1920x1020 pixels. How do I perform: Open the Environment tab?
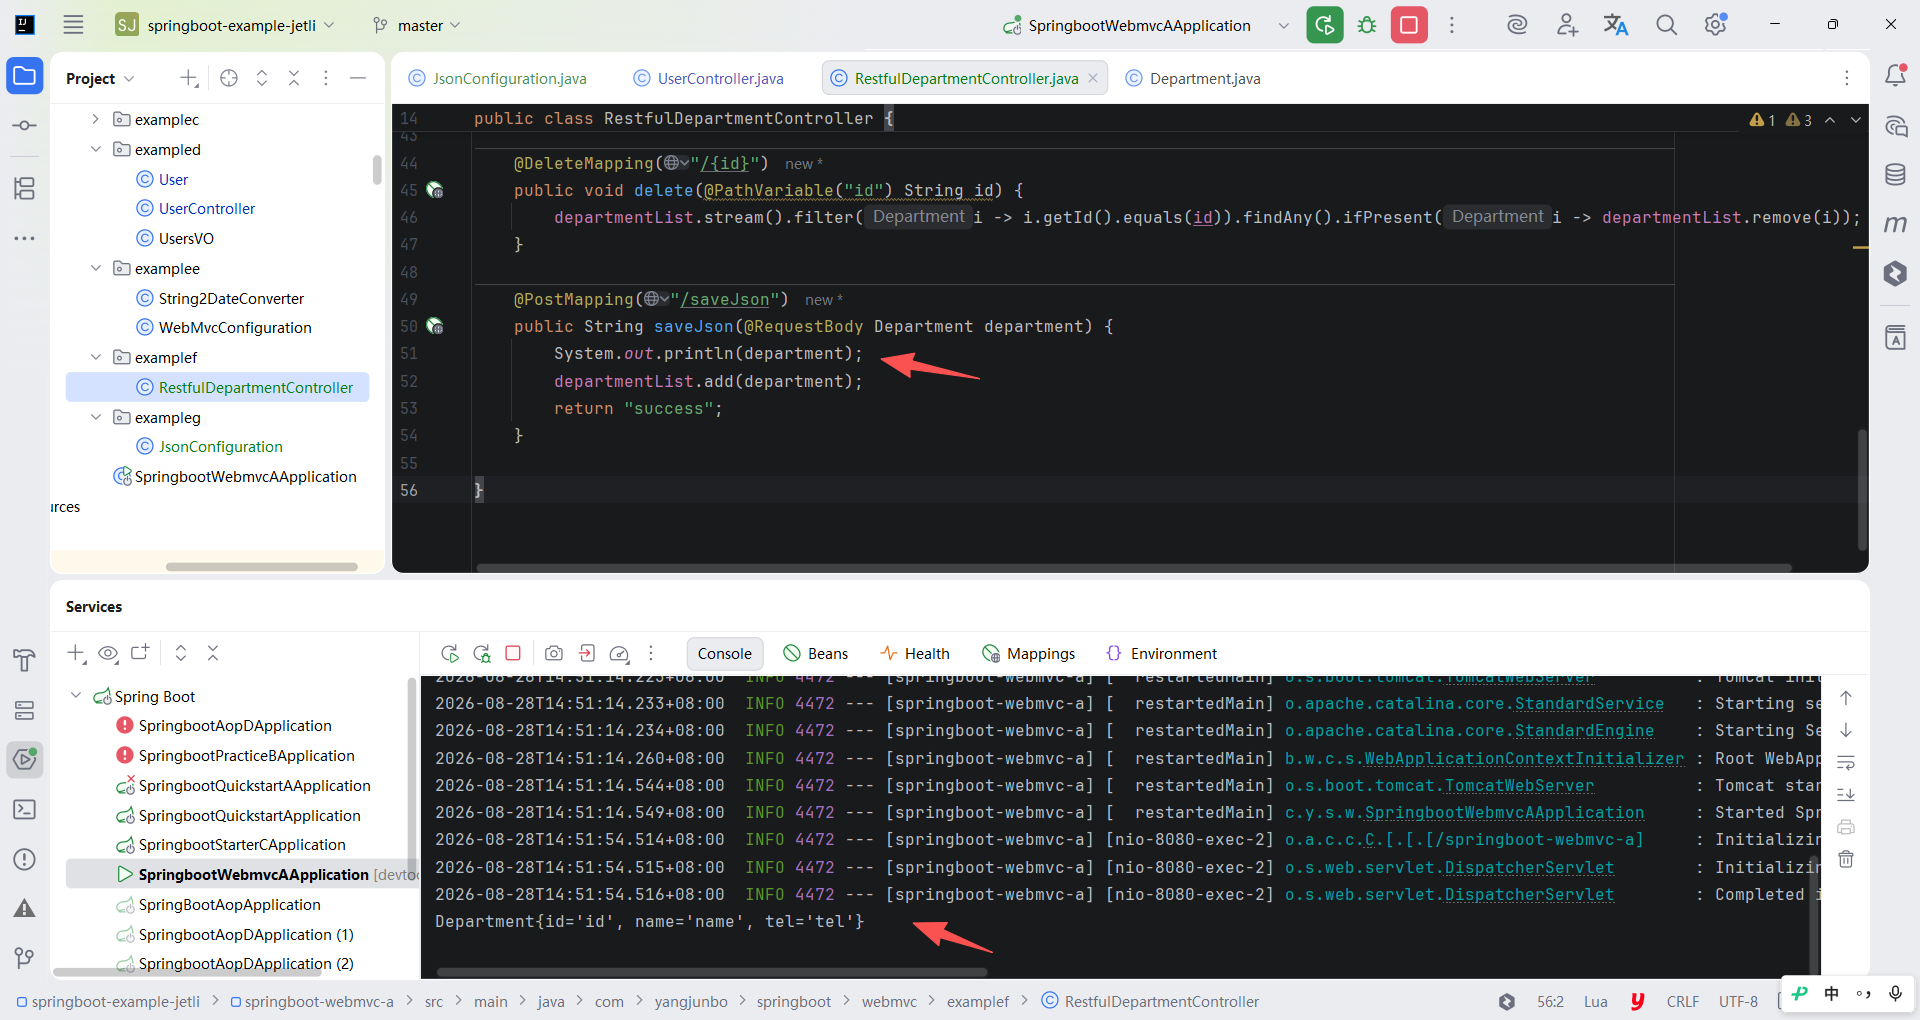(1162, 653)
